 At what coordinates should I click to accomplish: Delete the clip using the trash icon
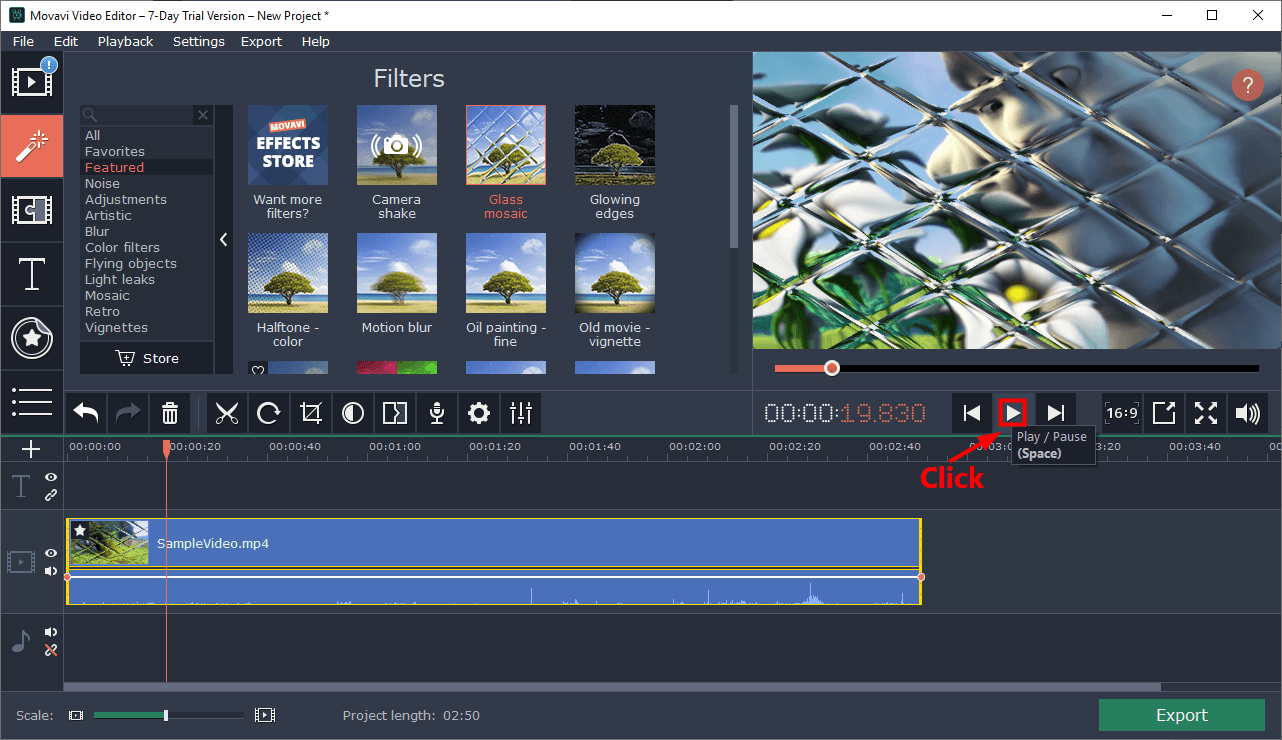click(169, 413)
